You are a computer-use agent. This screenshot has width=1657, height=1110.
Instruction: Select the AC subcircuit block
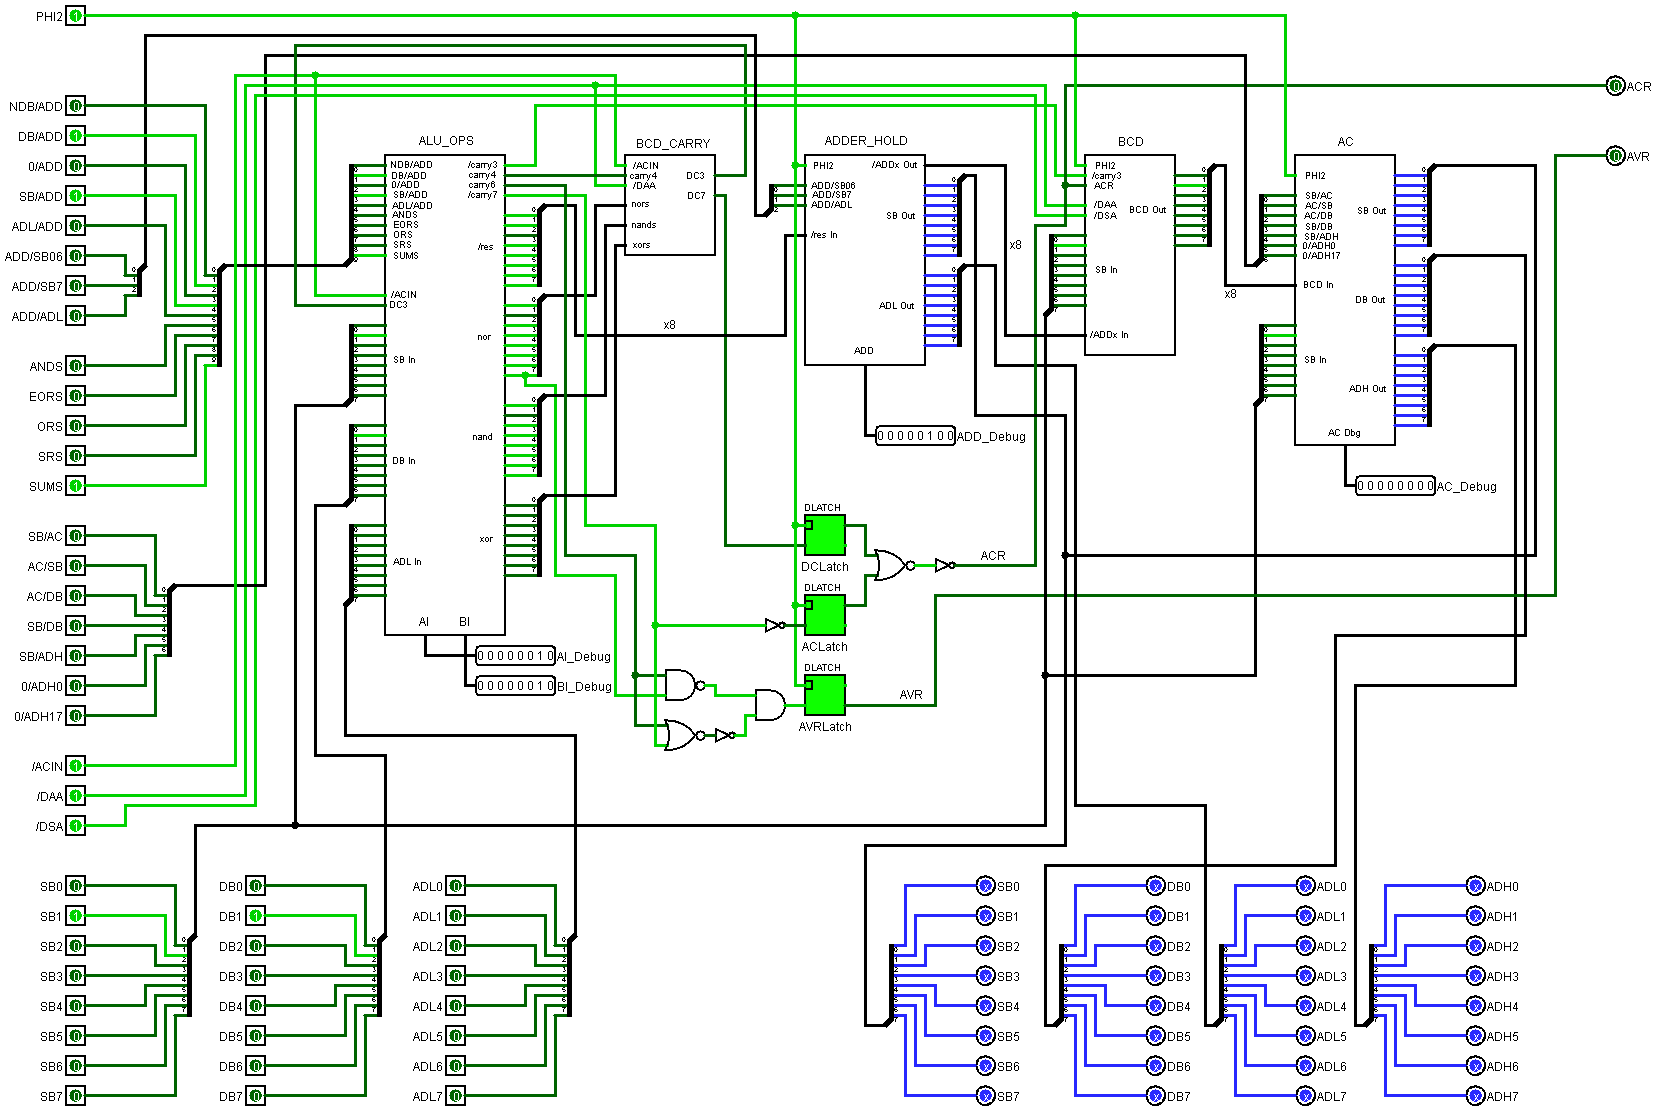pyautogui.click(x=1344, y=300)
